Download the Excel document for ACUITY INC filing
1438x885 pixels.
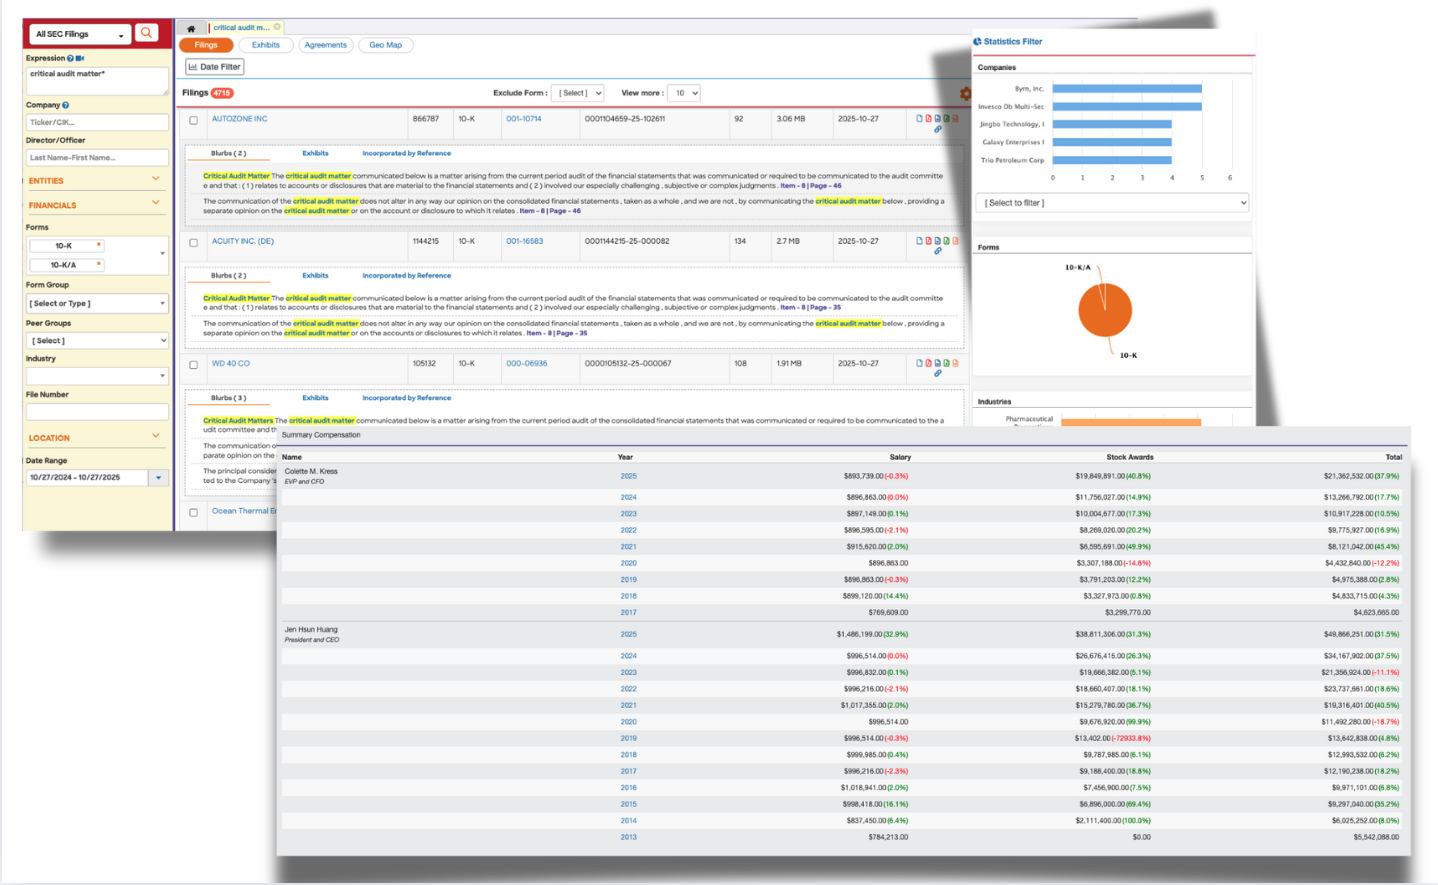[x=948, y=240]
